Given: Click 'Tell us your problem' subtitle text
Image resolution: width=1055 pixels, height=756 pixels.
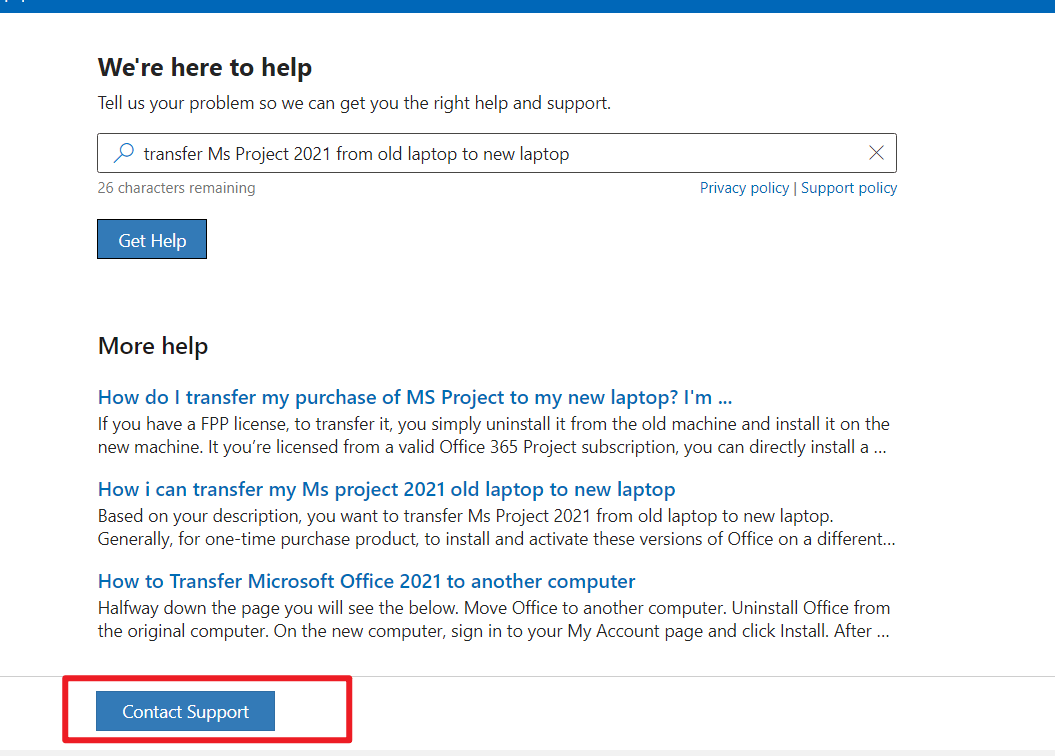Looking at the screenshot, I should tap(354, 103).
